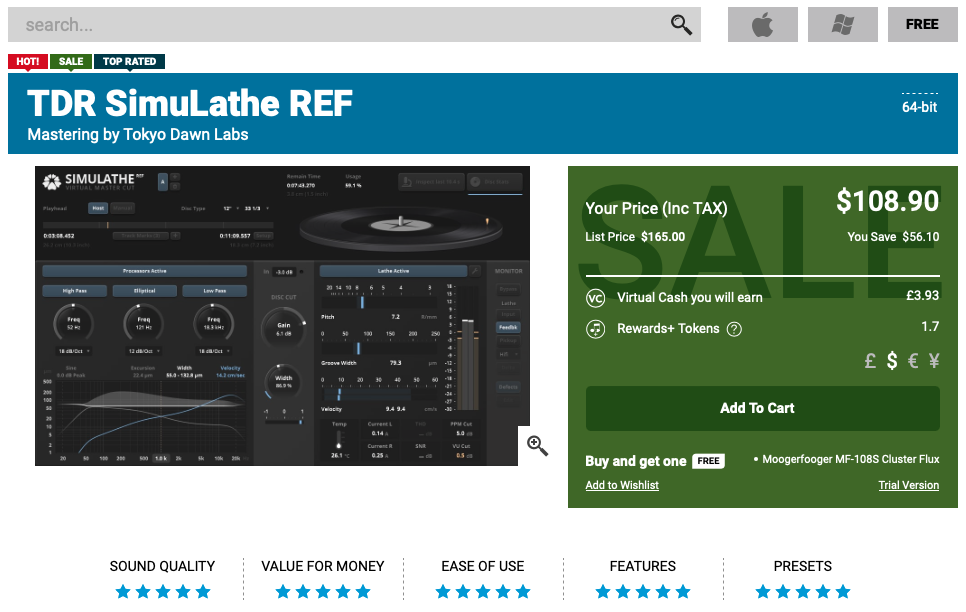The width and height of the screenshot is (966, 612).
Task: Click the TDR SimuLathe REF title
Action: [190, 103]
